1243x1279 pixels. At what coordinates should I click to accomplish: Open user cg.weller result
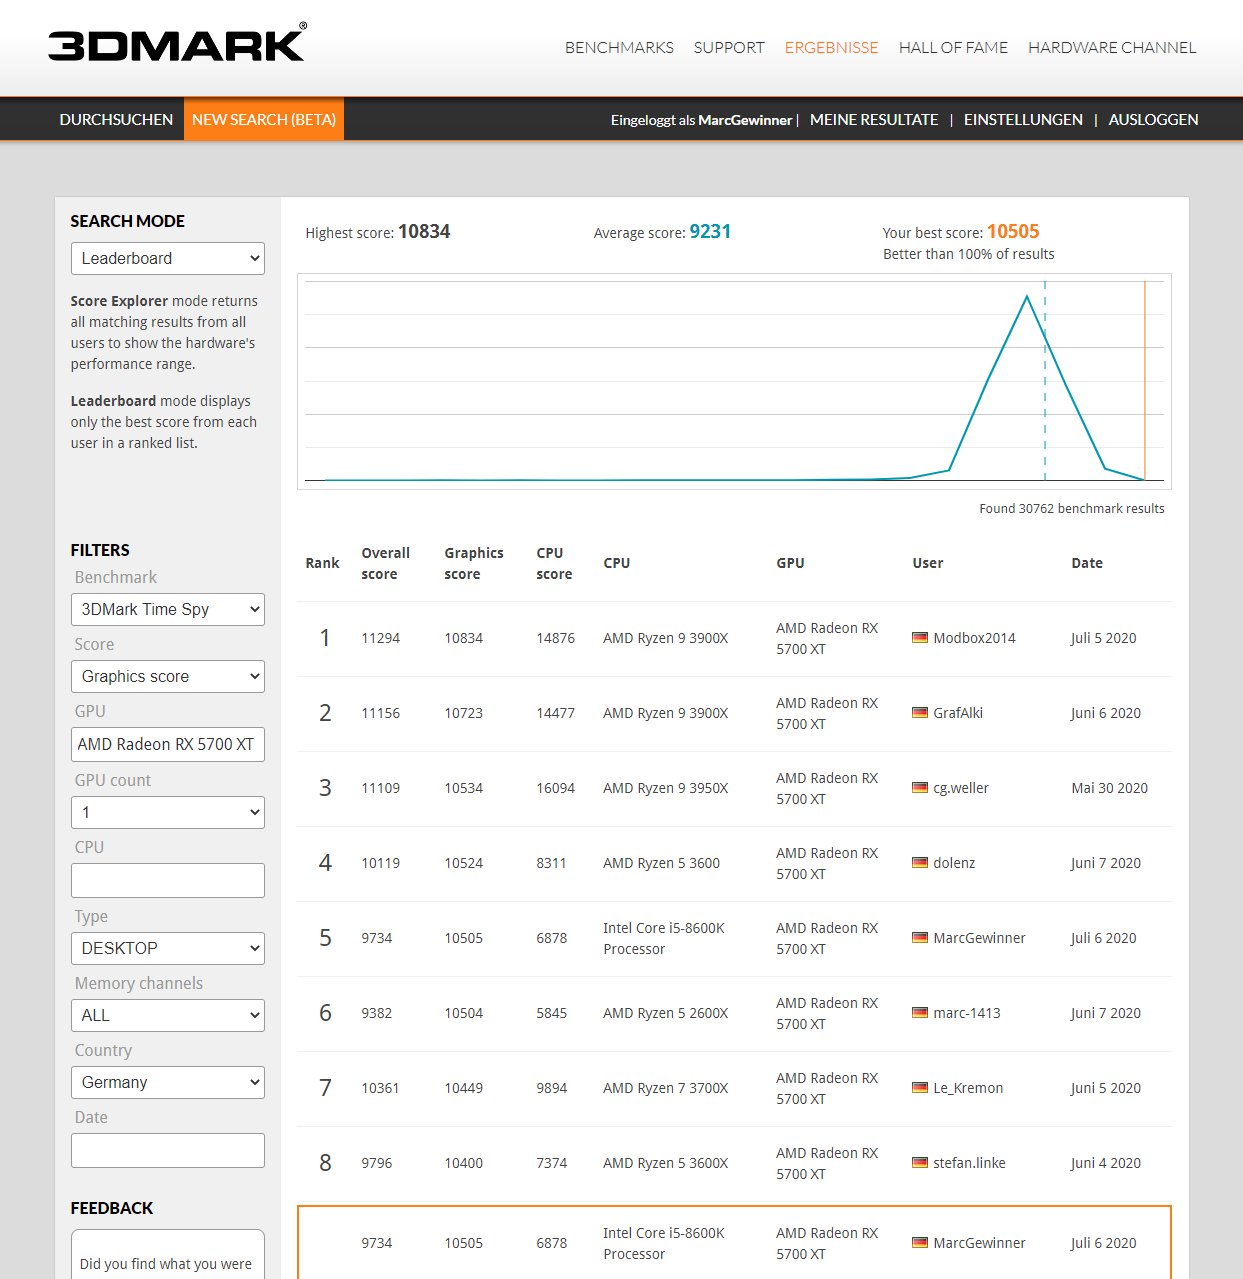coord(961,788)
